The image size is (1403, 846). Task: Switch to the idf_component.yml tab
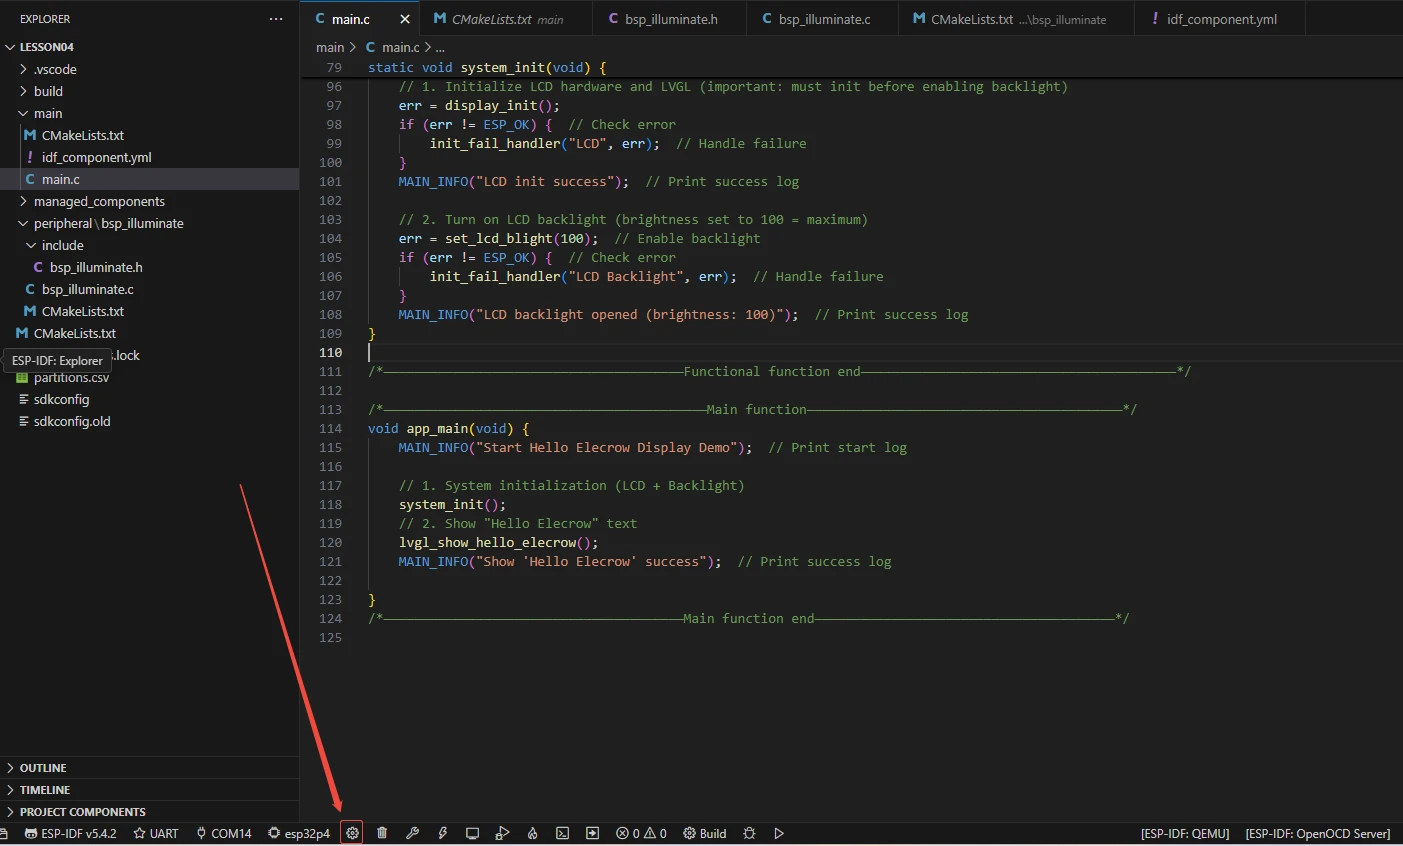(x=1221, y=19)
